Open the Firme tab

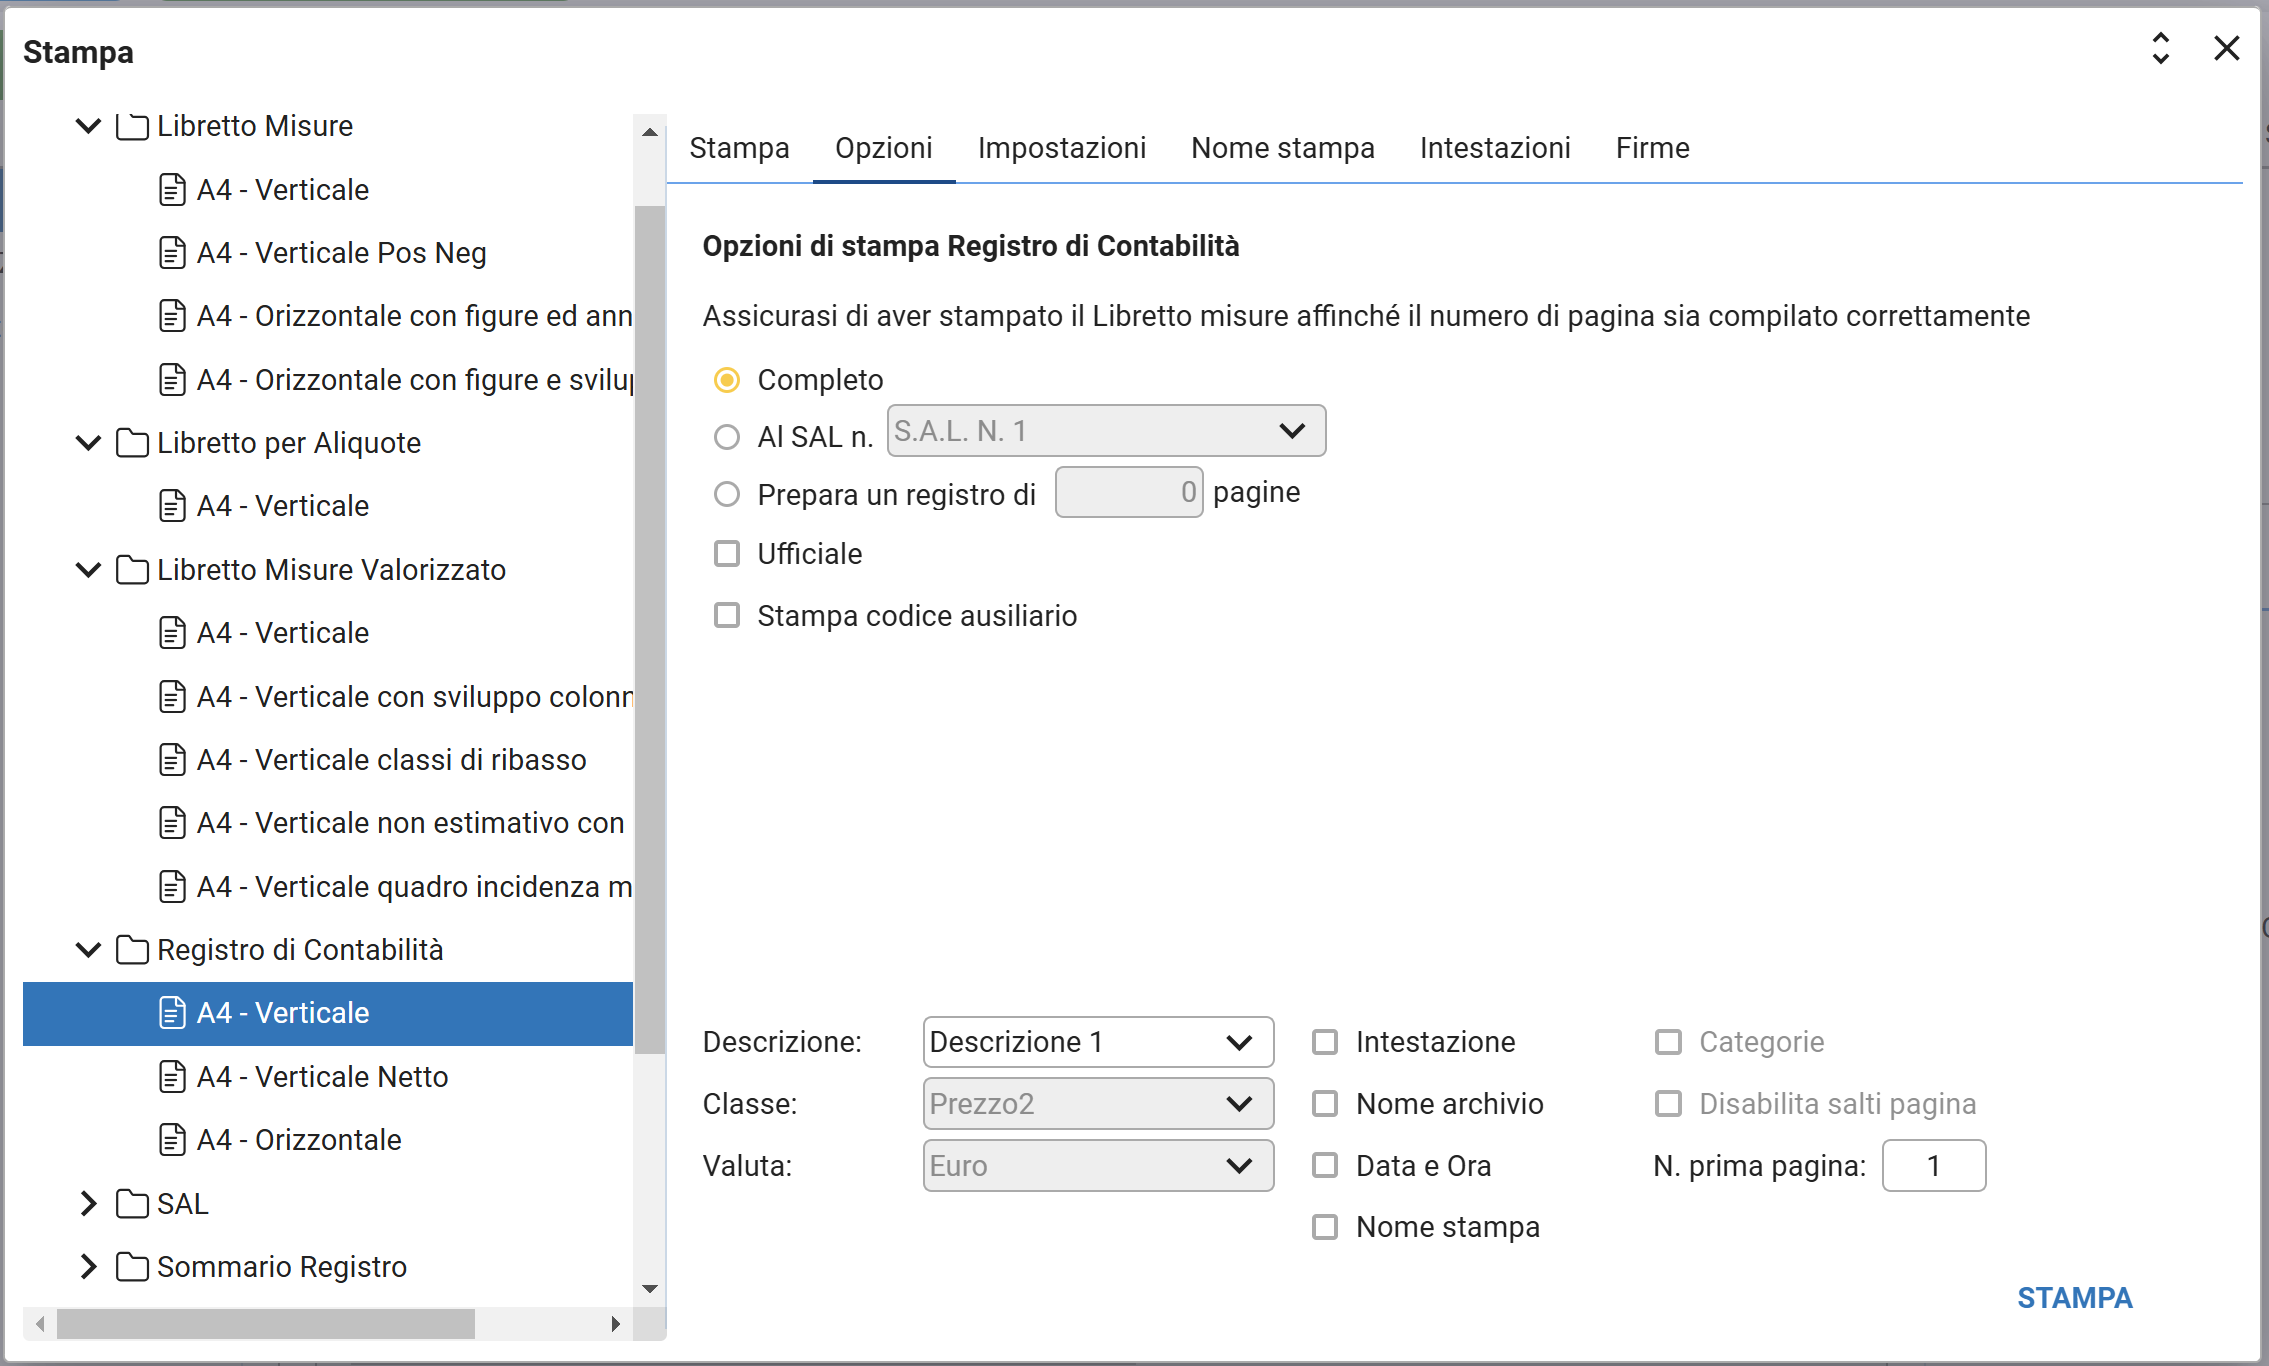point(1652,148)
